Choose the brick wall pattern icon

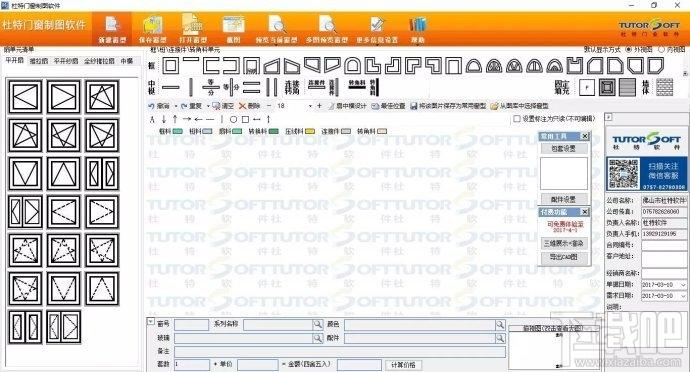(x=664, y=87)
